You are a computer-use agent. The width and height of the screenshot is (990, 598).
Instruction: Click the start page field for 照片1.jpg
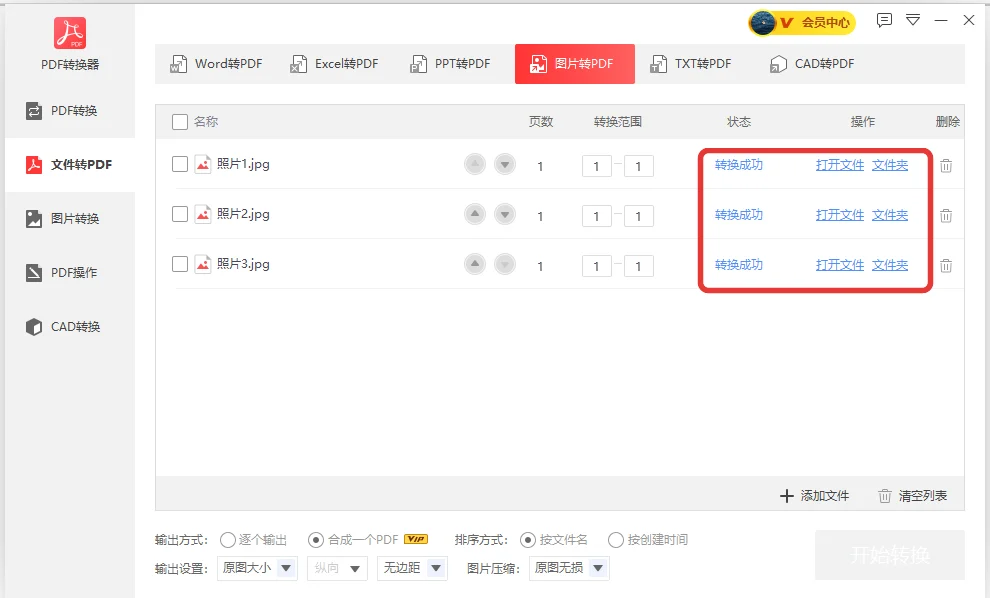pos(597,166)
